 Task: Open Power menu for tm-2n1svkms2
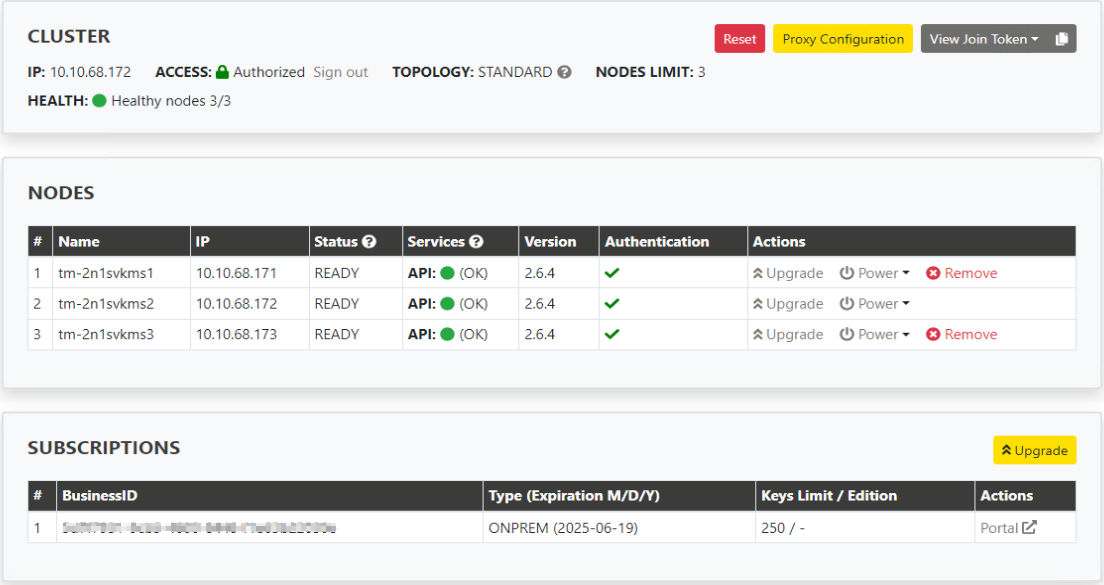coord(874,304)
